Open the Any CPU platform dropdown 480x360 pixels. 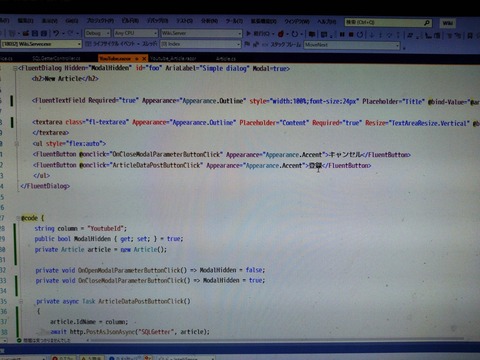click(x=136, y=33)
